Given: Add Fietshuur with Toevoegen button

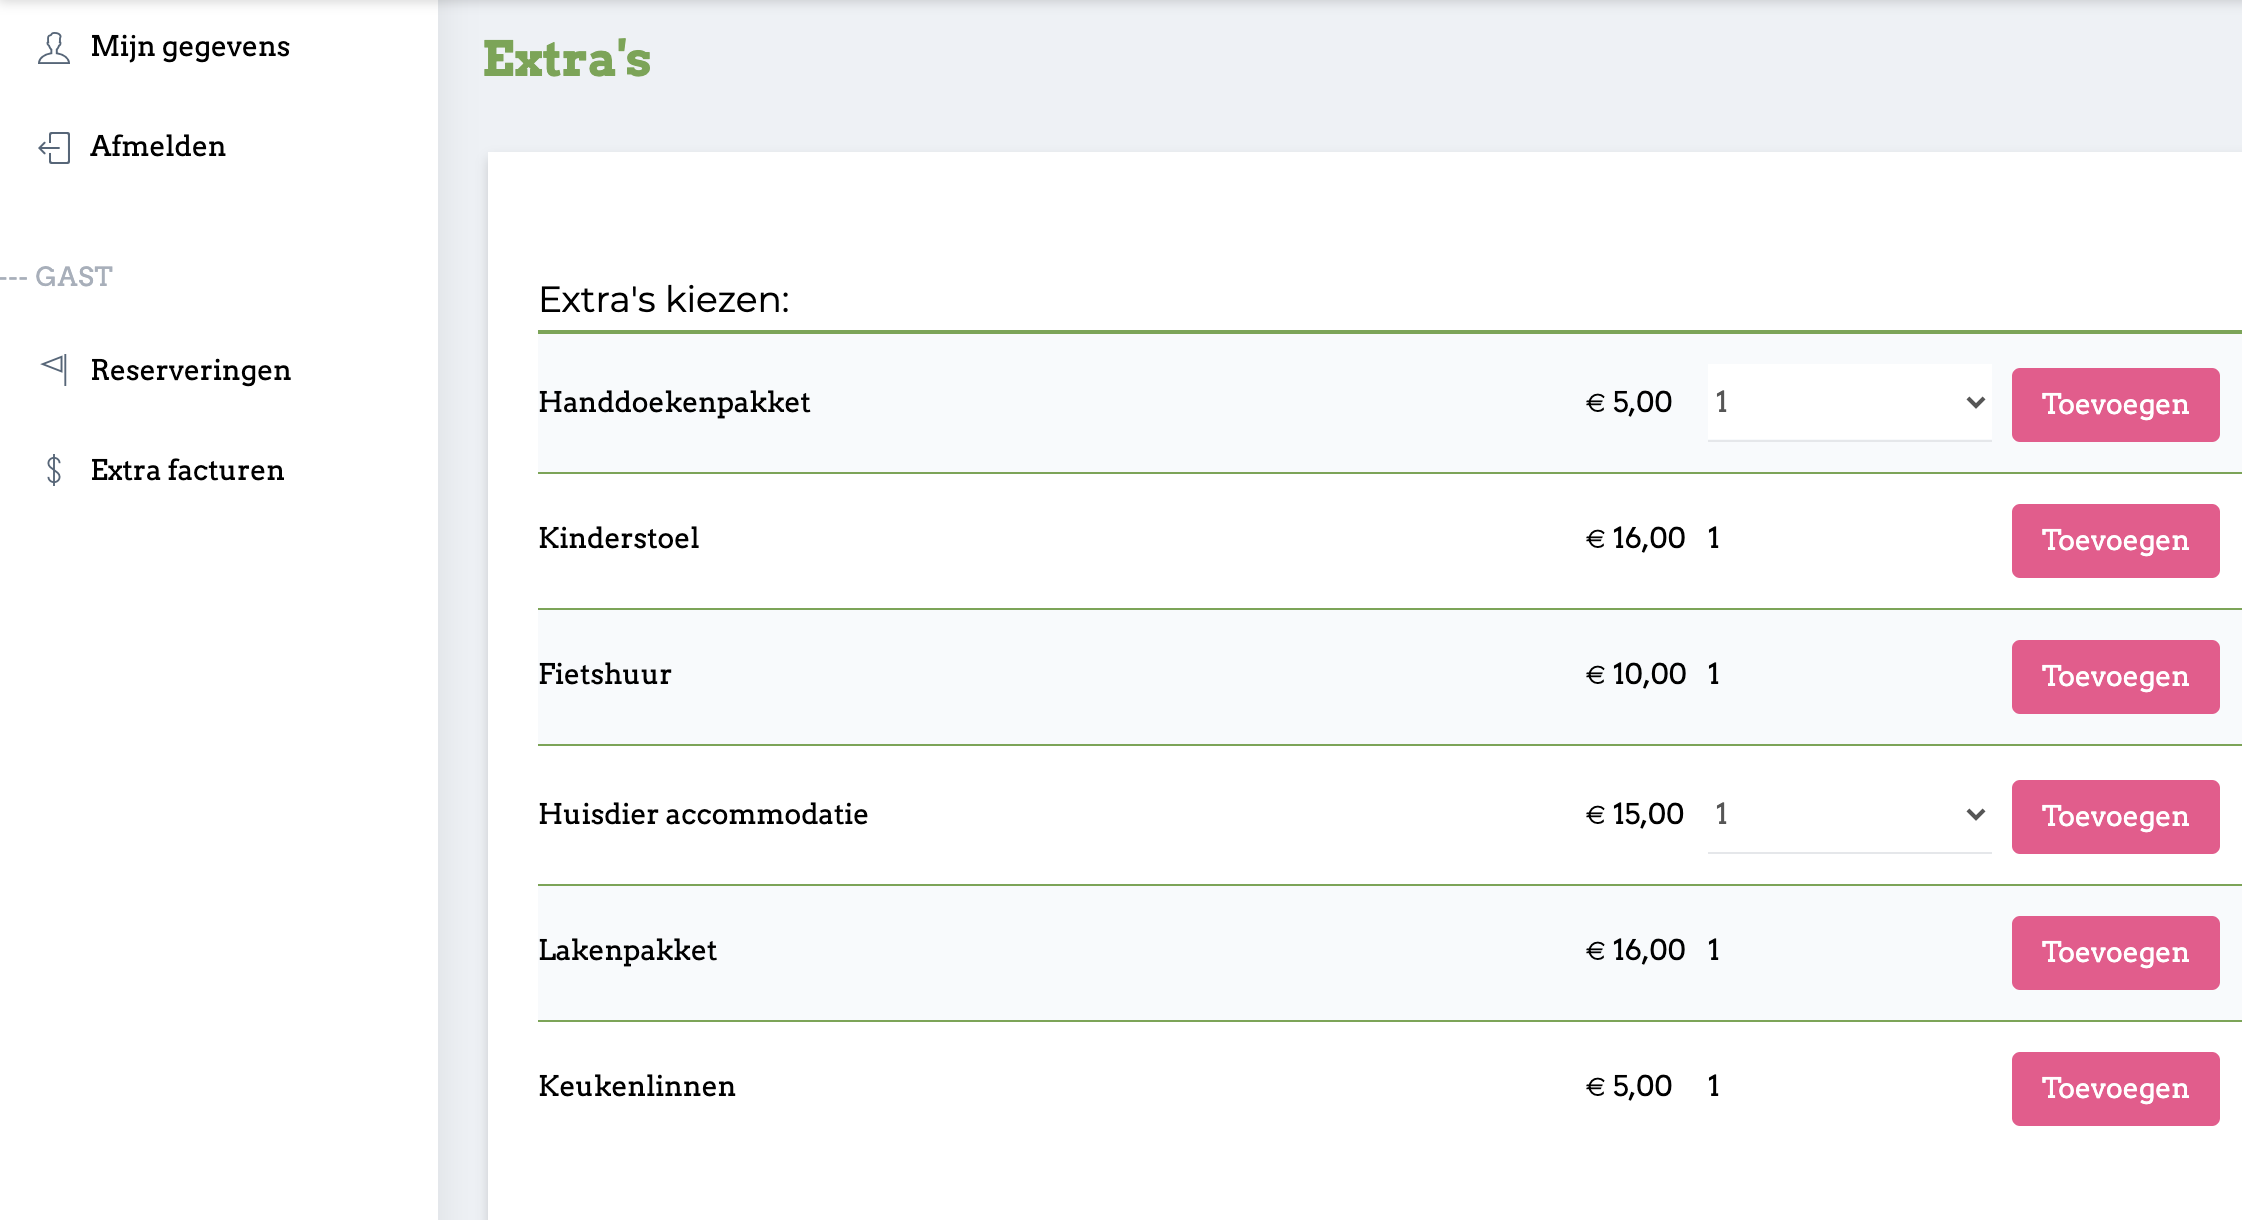Looking at the screenshot, I should tap(2115, 676).
